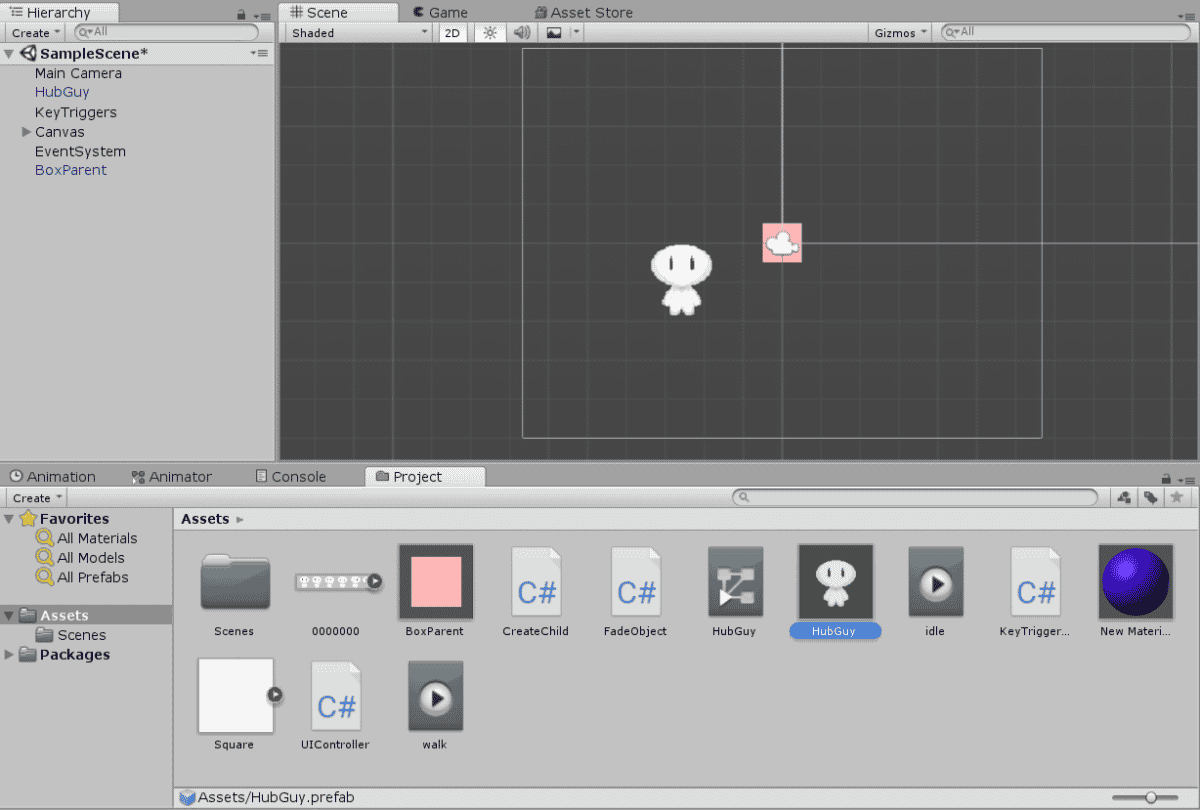Click Create in the Project panel
The width and height of the screenshot is (1200, 810).
click(34, 497)
